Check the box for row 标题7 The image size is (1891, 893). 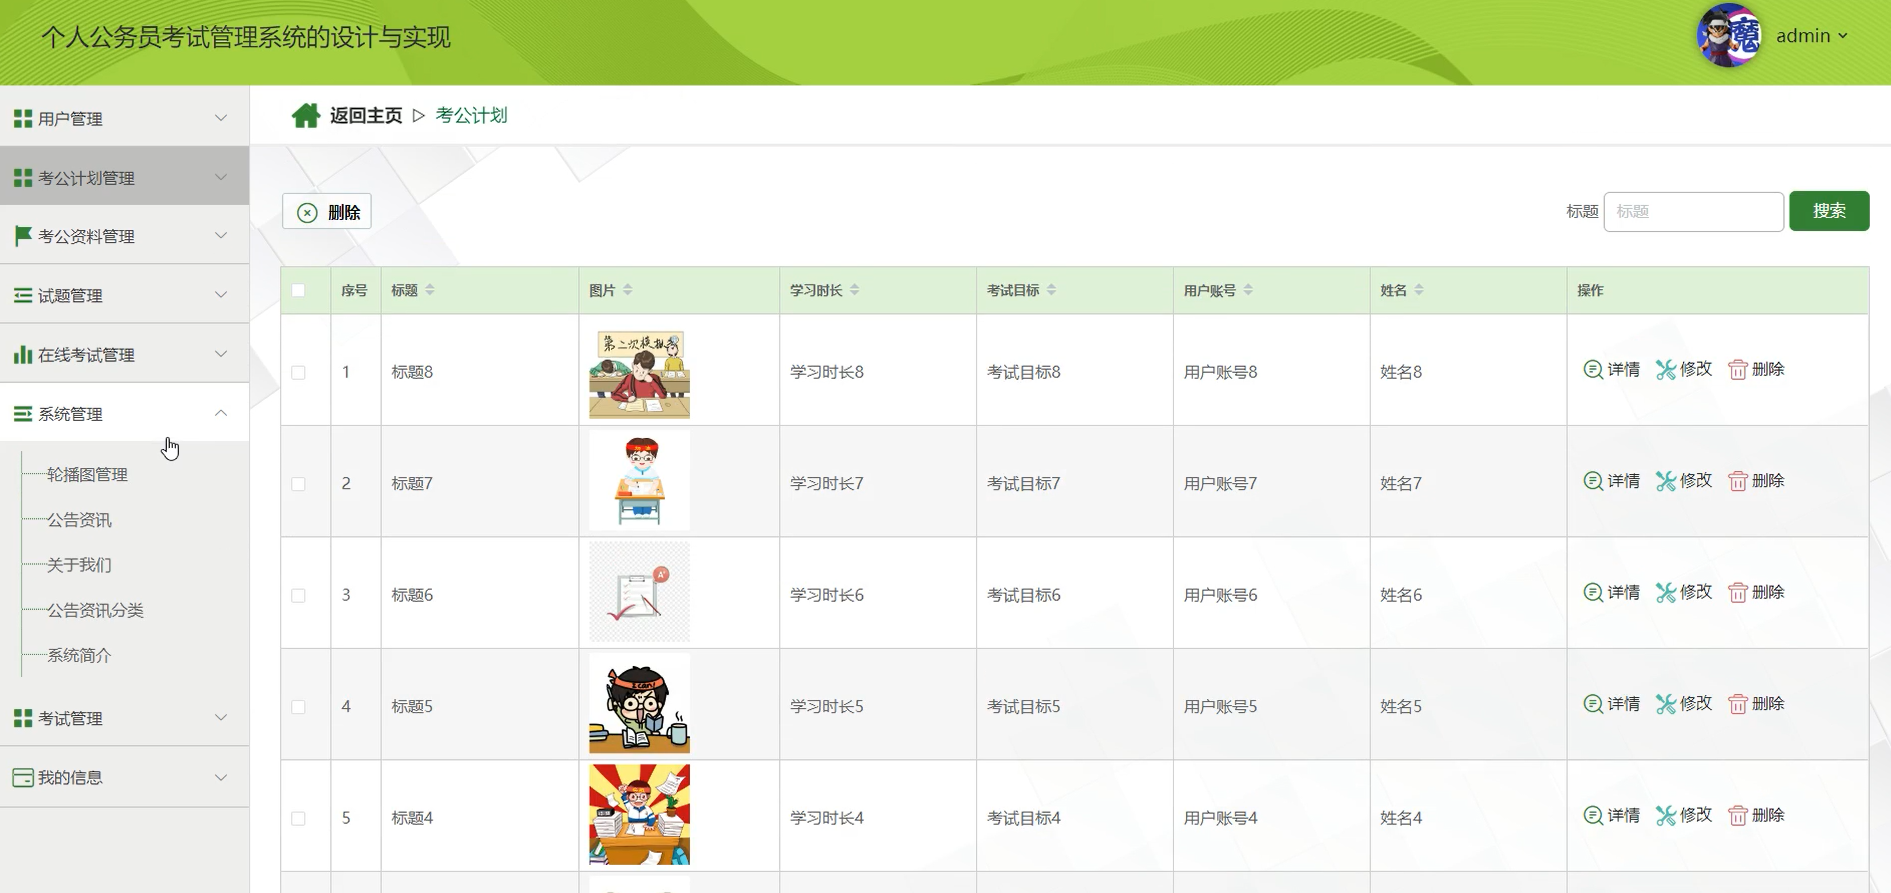[x=298, y=484]
